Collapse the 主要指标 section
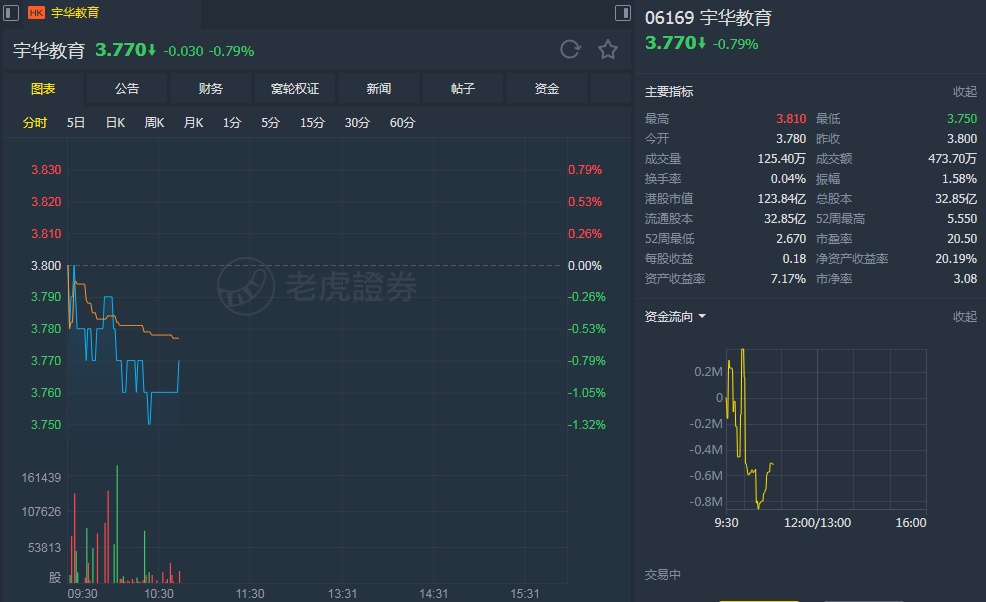The height and width of the screenshot is (602, 986). click(964, 92)
